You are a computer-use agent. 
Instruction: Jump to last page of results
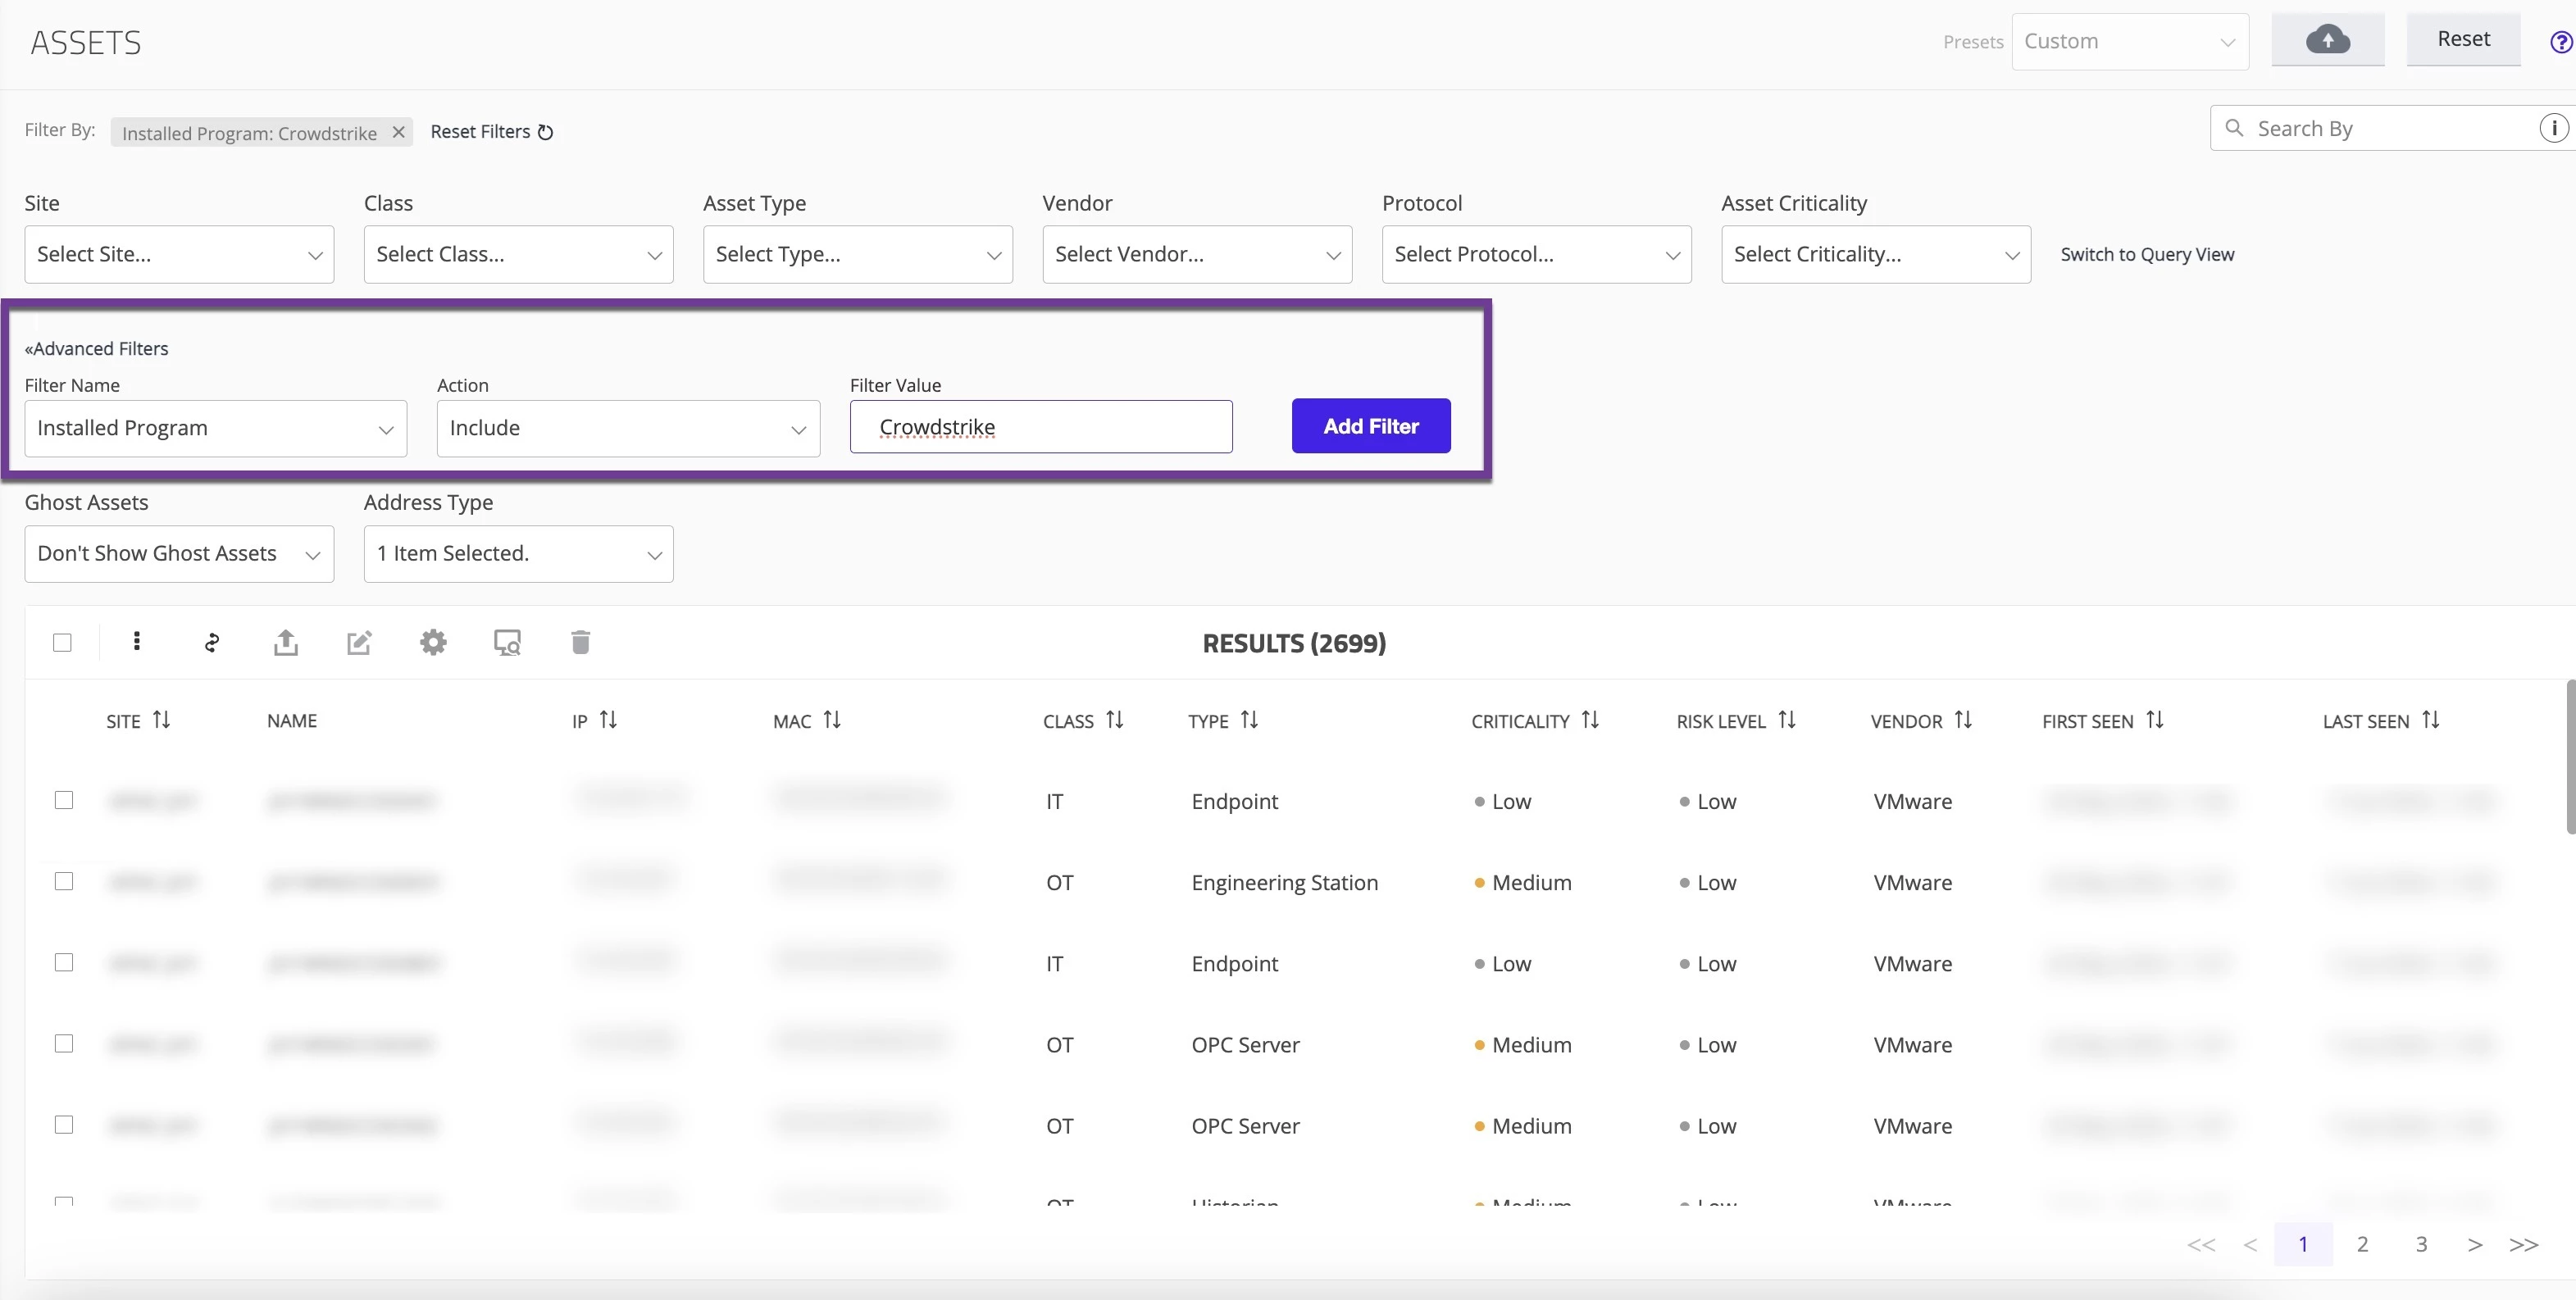tap(2523, 1244)
